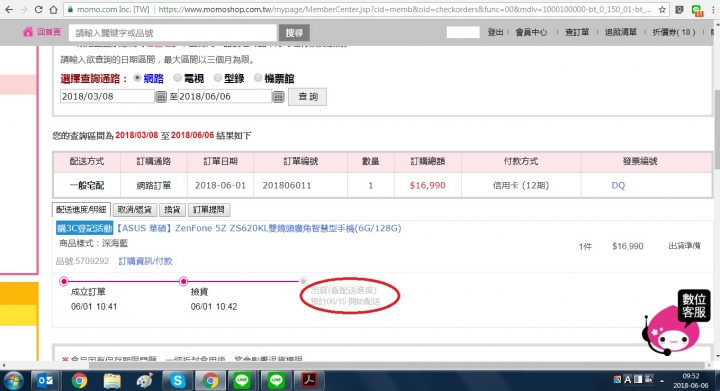Click 一般宅配 delivery cell
720x391 pixels.
(x=87, y=185)
